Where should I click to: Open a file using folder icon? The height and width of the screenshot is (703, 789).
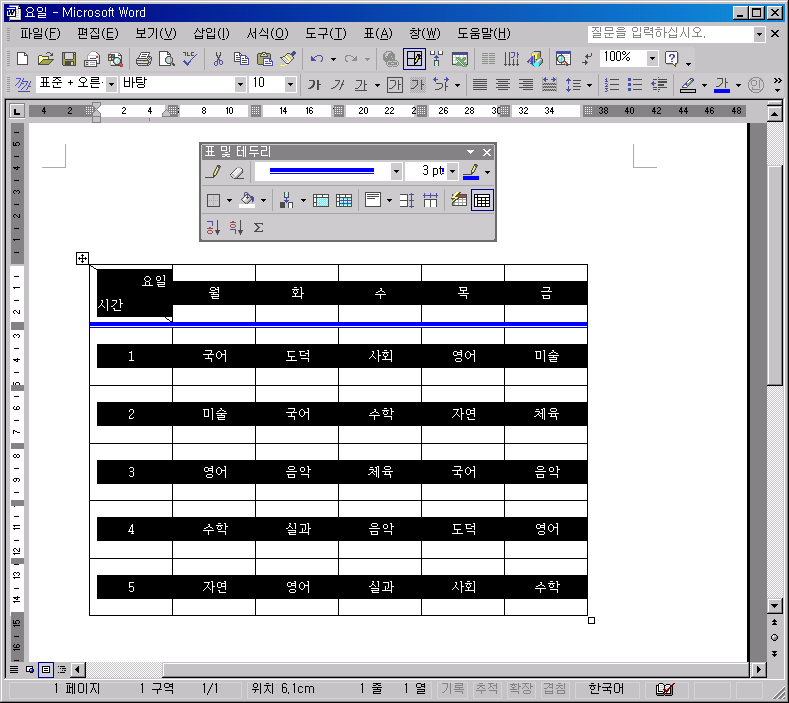45,59
